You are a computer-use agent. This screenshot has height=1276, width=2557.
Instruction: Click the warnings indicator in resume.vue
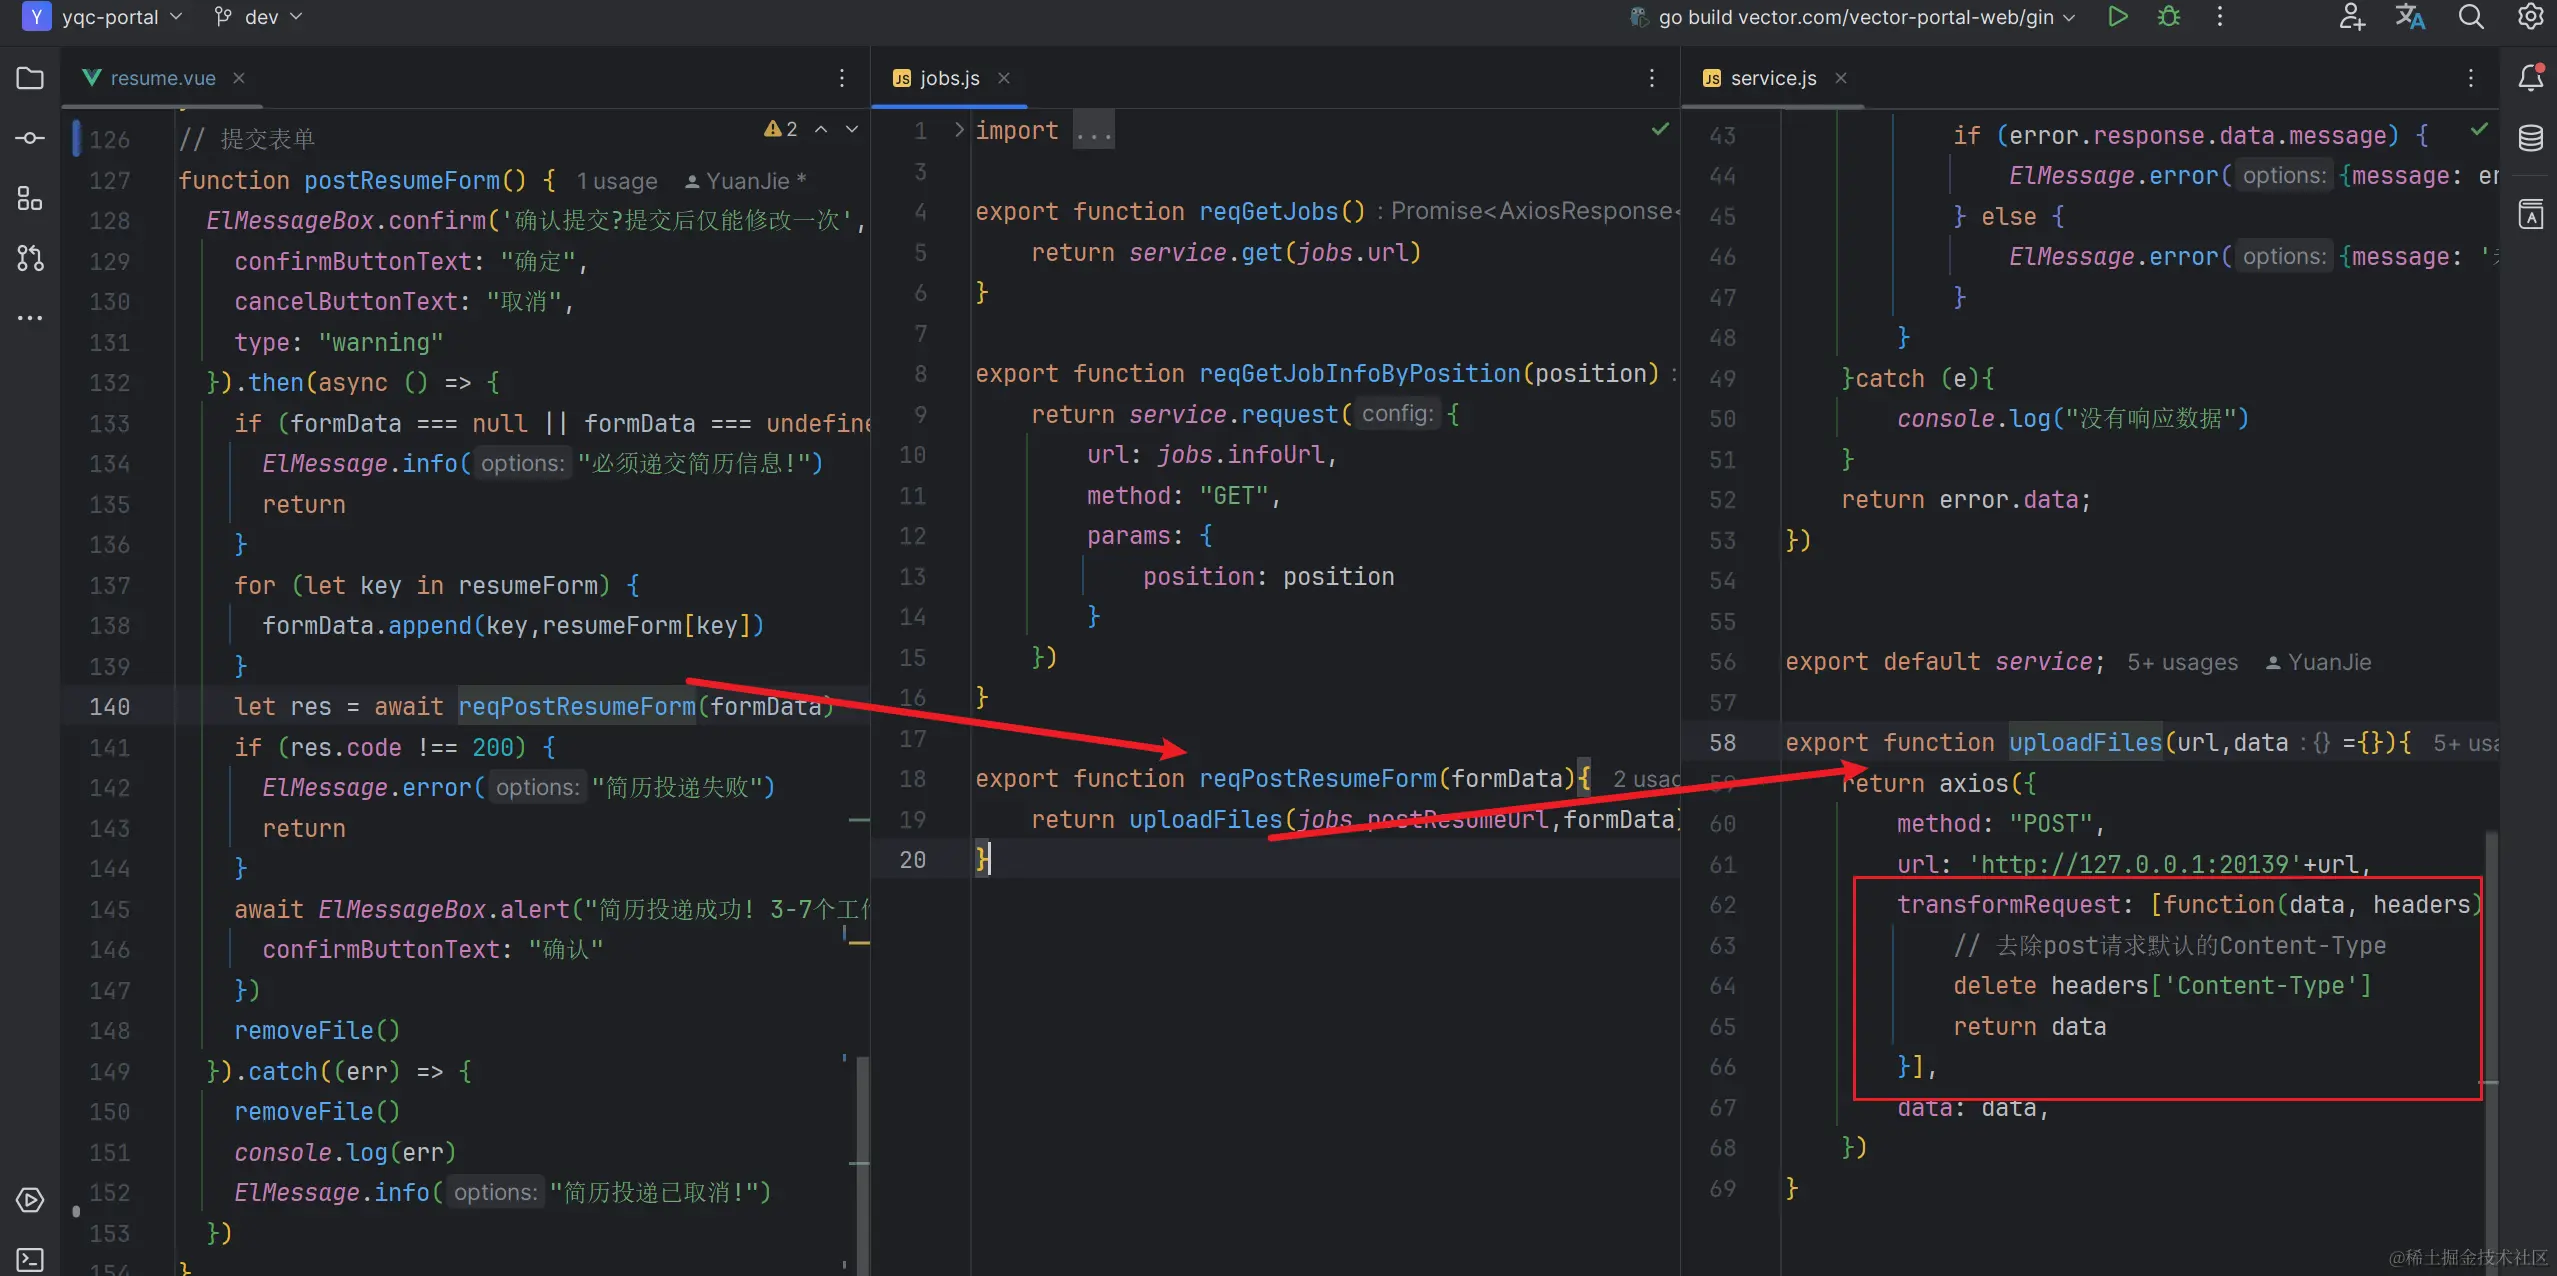coord(781,129)
